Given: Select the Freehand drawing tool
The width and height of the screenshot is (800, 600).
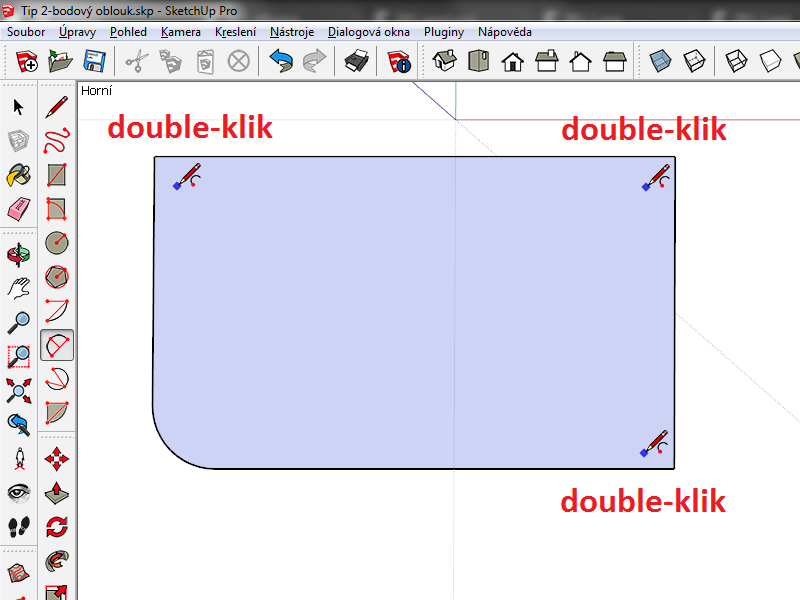Looking at the screenshot, I should coord(57,141).
